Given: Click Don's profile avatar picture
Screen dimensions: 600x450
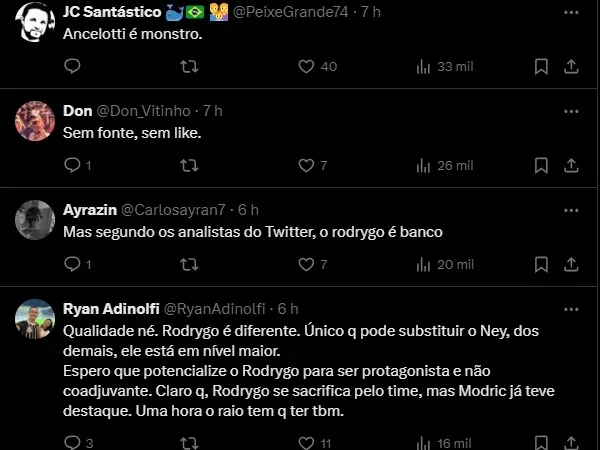Looking at the screenshot, I should click(x=35, y=121).
